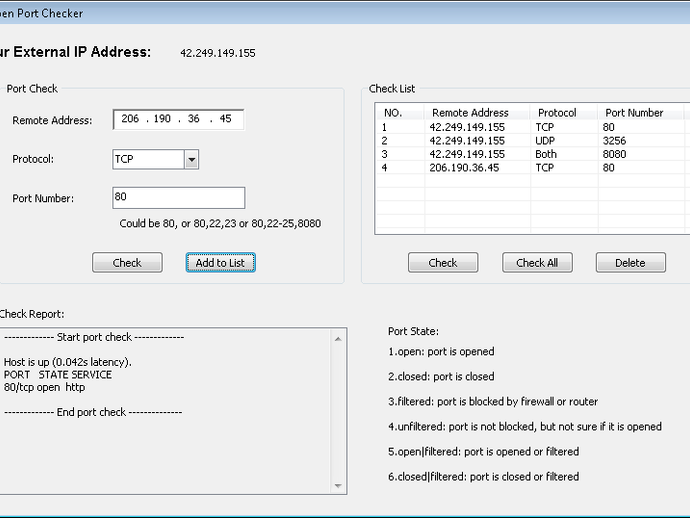Click the 'Start port check' report line
The height and width of the screenshot is (518, 690).
coord(94,337)
